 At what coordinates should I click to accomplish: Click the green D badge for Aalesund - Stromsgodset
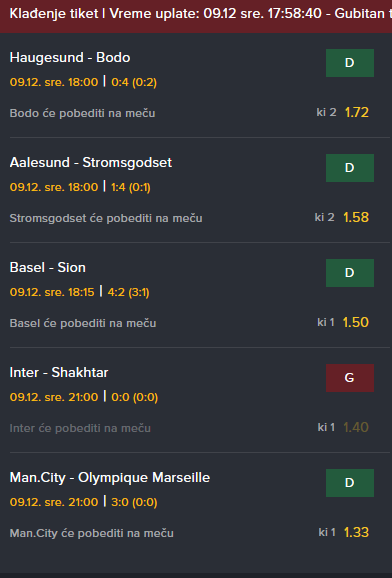click(x=350, y=168)
